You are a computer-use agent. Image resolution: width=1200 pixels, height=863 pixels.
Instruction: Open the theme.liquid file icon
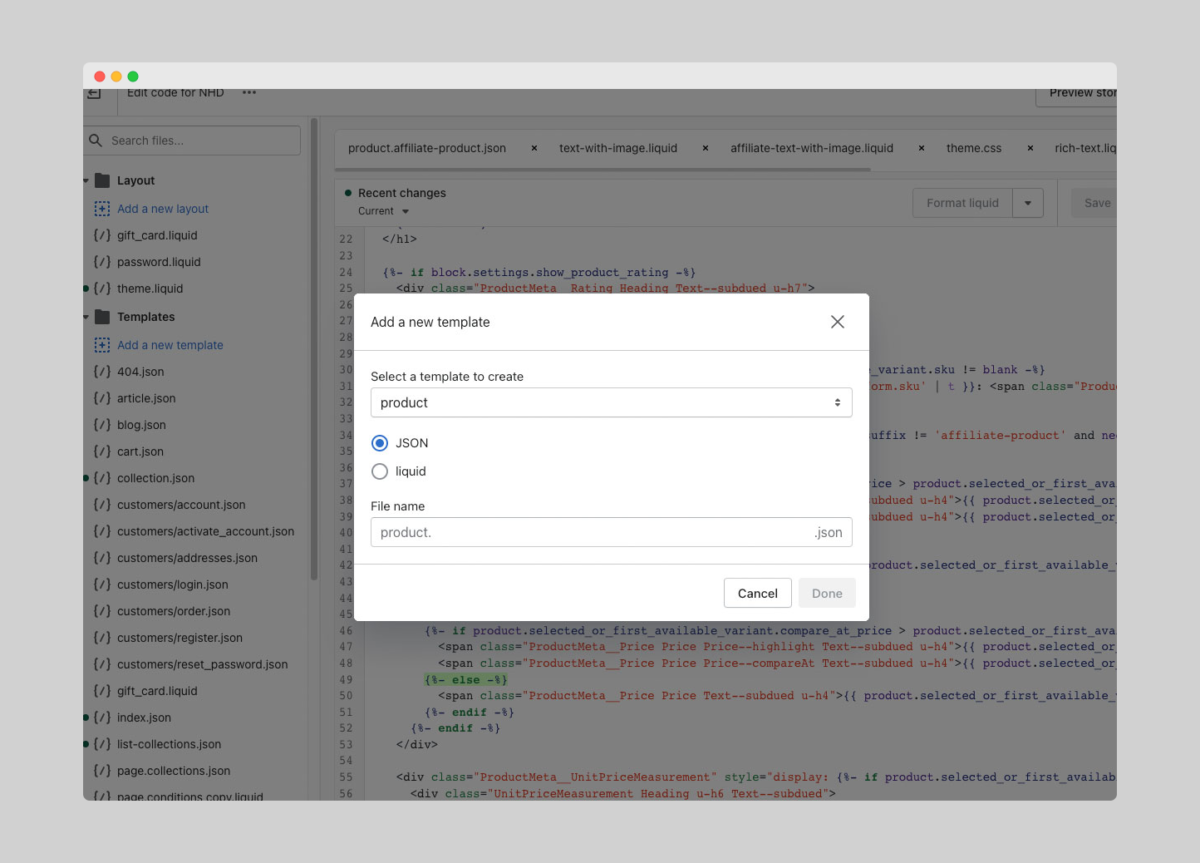click(x=102, y=289)
